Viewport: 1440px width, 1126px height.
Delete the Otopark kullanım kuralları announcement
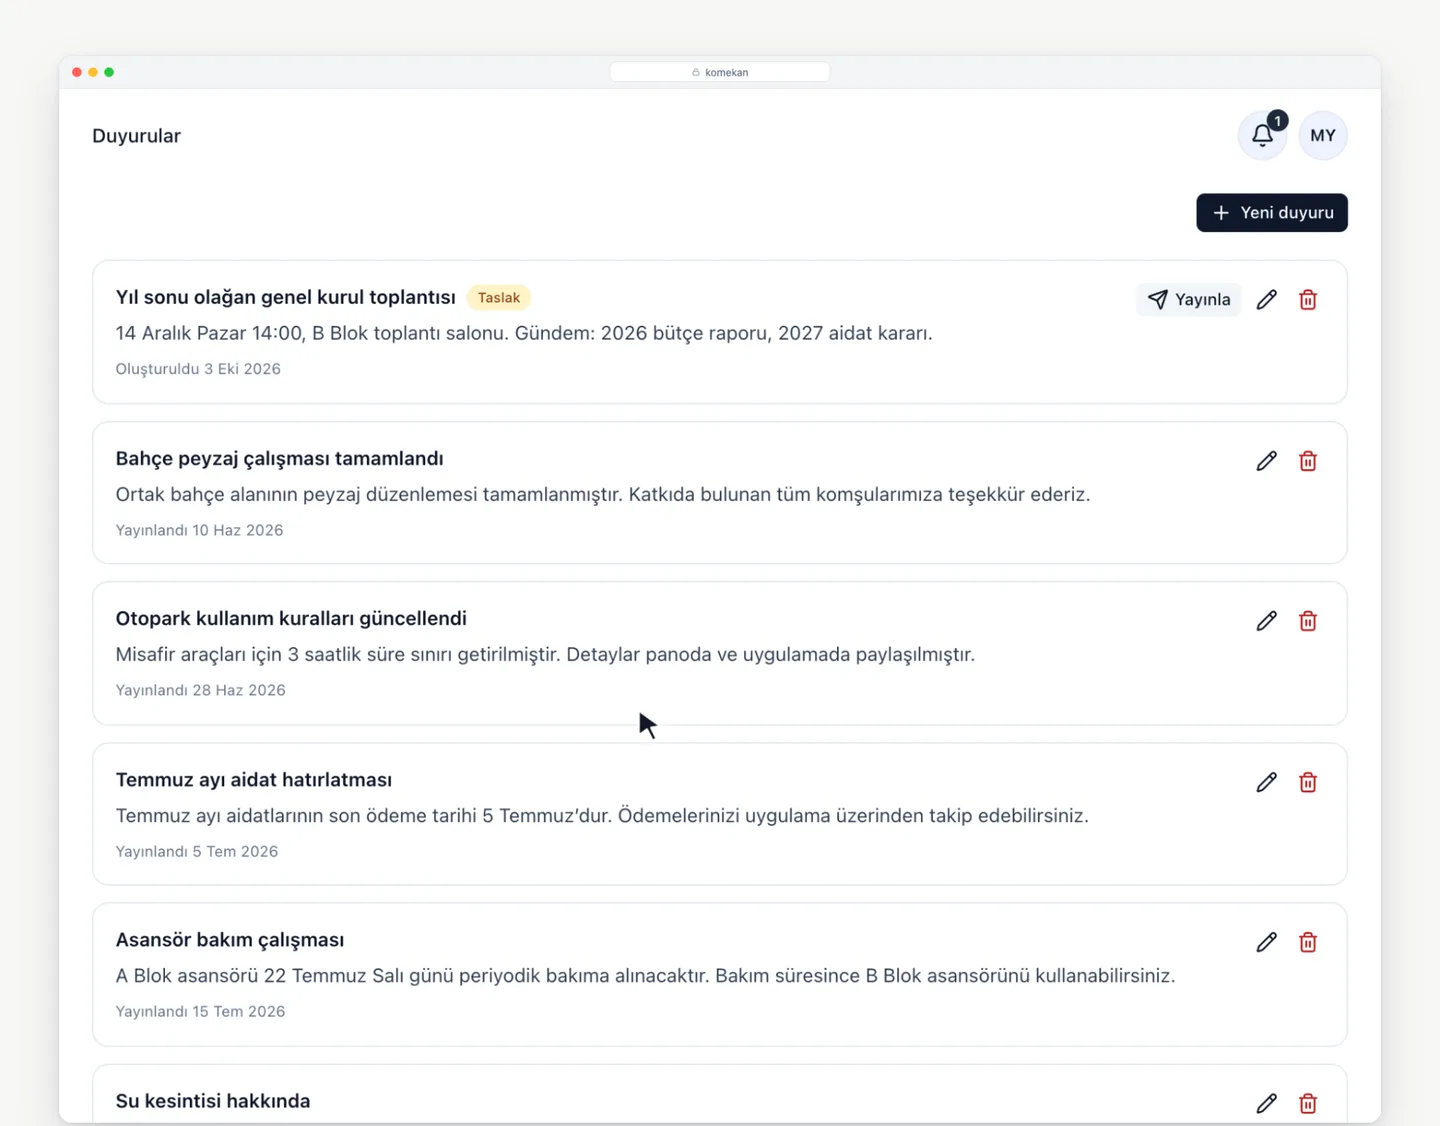pyautogui.click(x=1308, y=621)
